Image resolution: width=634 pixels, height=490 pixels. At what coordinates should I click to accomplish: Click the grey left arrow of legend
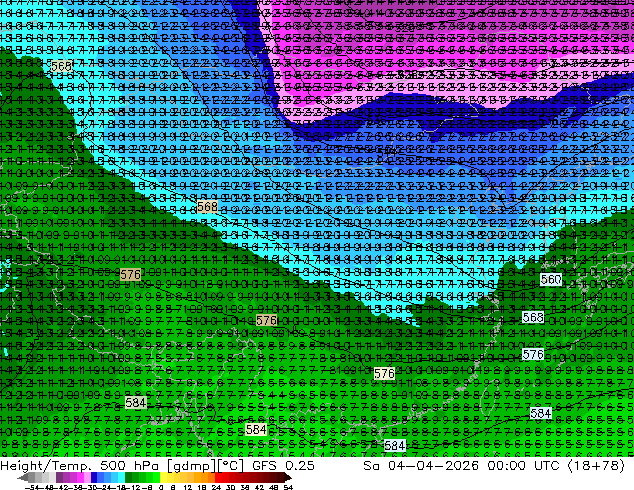coord(22,477)
